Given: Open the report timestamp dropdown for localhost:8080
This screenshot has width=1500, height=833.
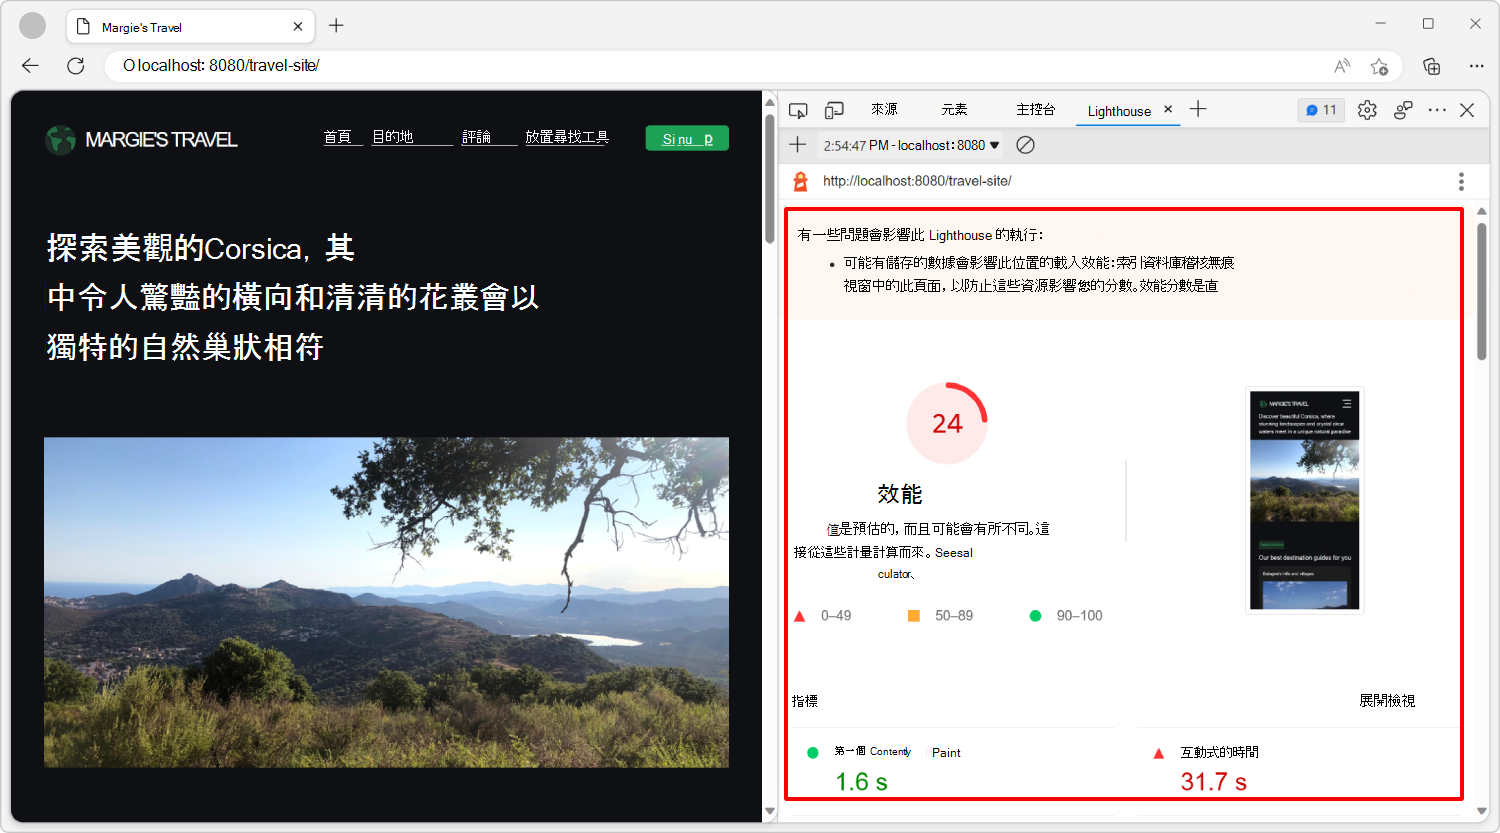Looking at the screenshot, I should coord(911,144).
